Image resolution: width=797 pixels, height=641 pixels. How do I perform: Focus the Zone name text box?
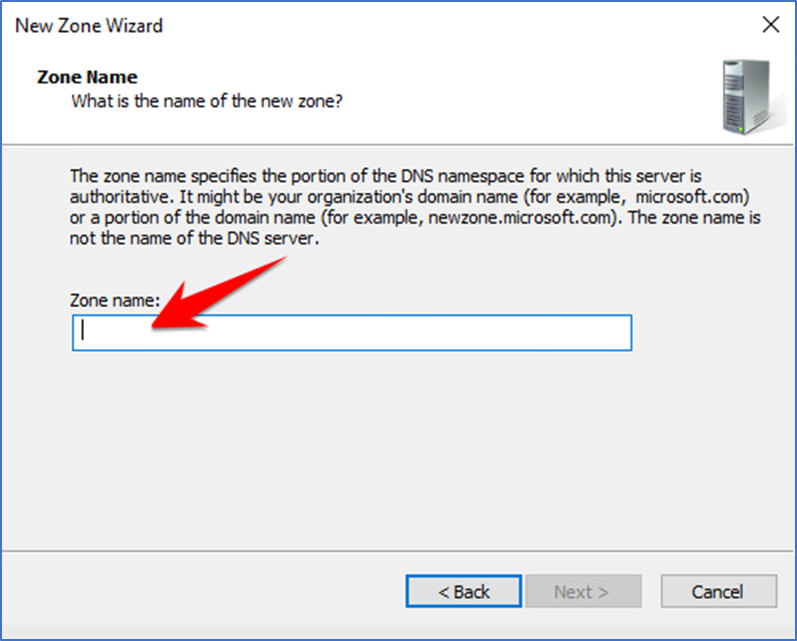point(352,332)
